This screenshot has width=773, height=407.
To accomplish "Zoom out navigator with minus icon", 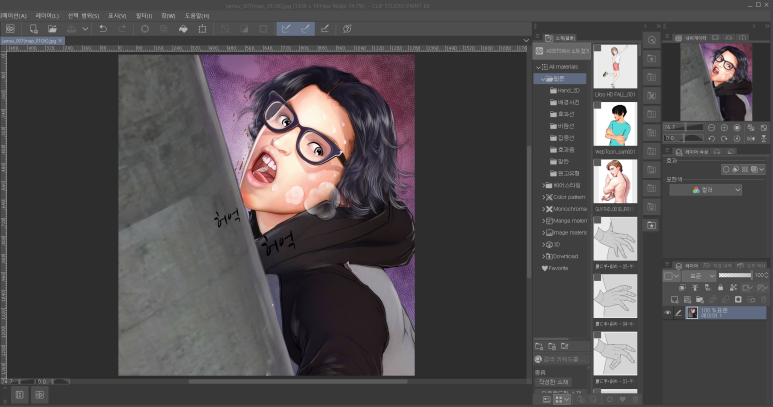I will (711, 128).
